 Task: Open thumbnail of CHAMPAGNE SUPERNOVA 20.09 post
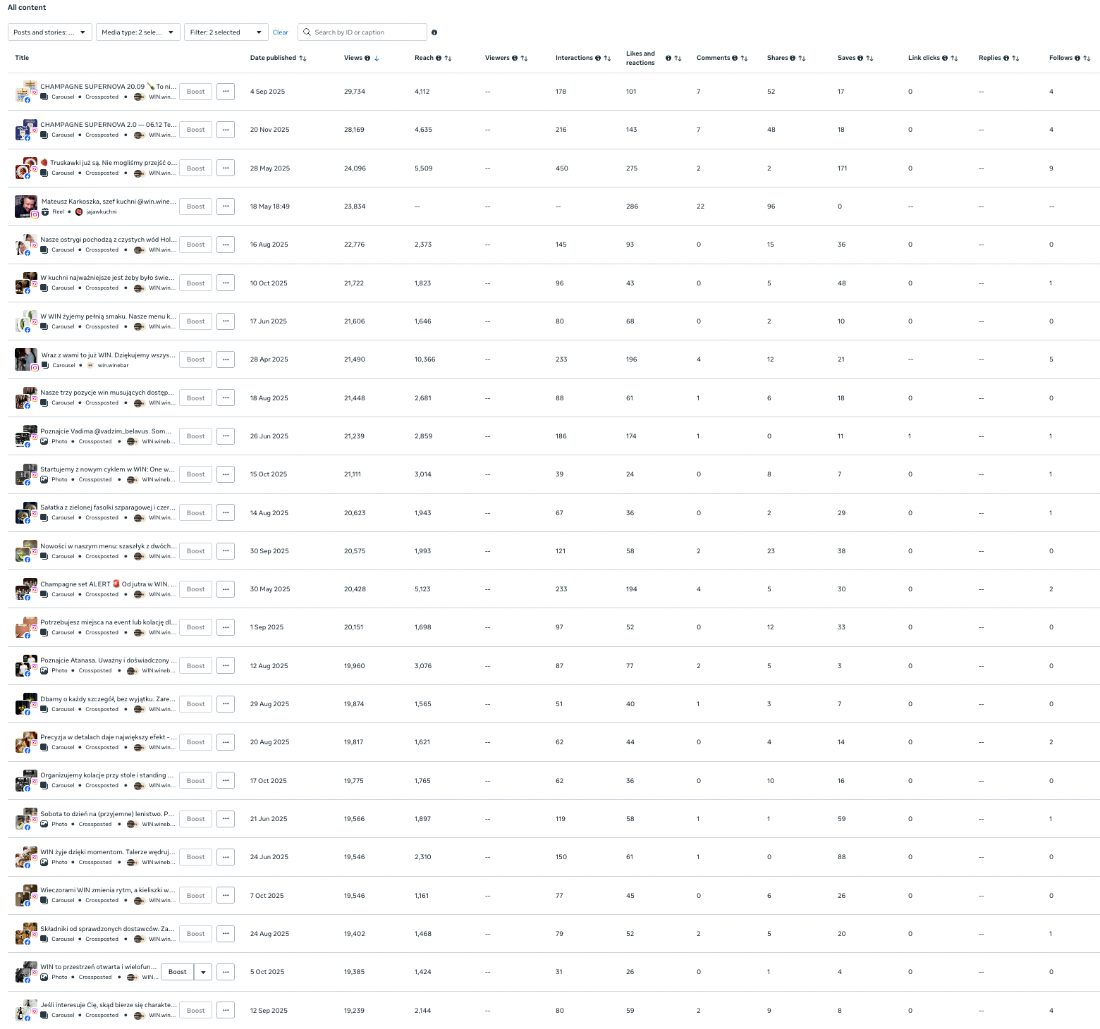tap(26, 91)
